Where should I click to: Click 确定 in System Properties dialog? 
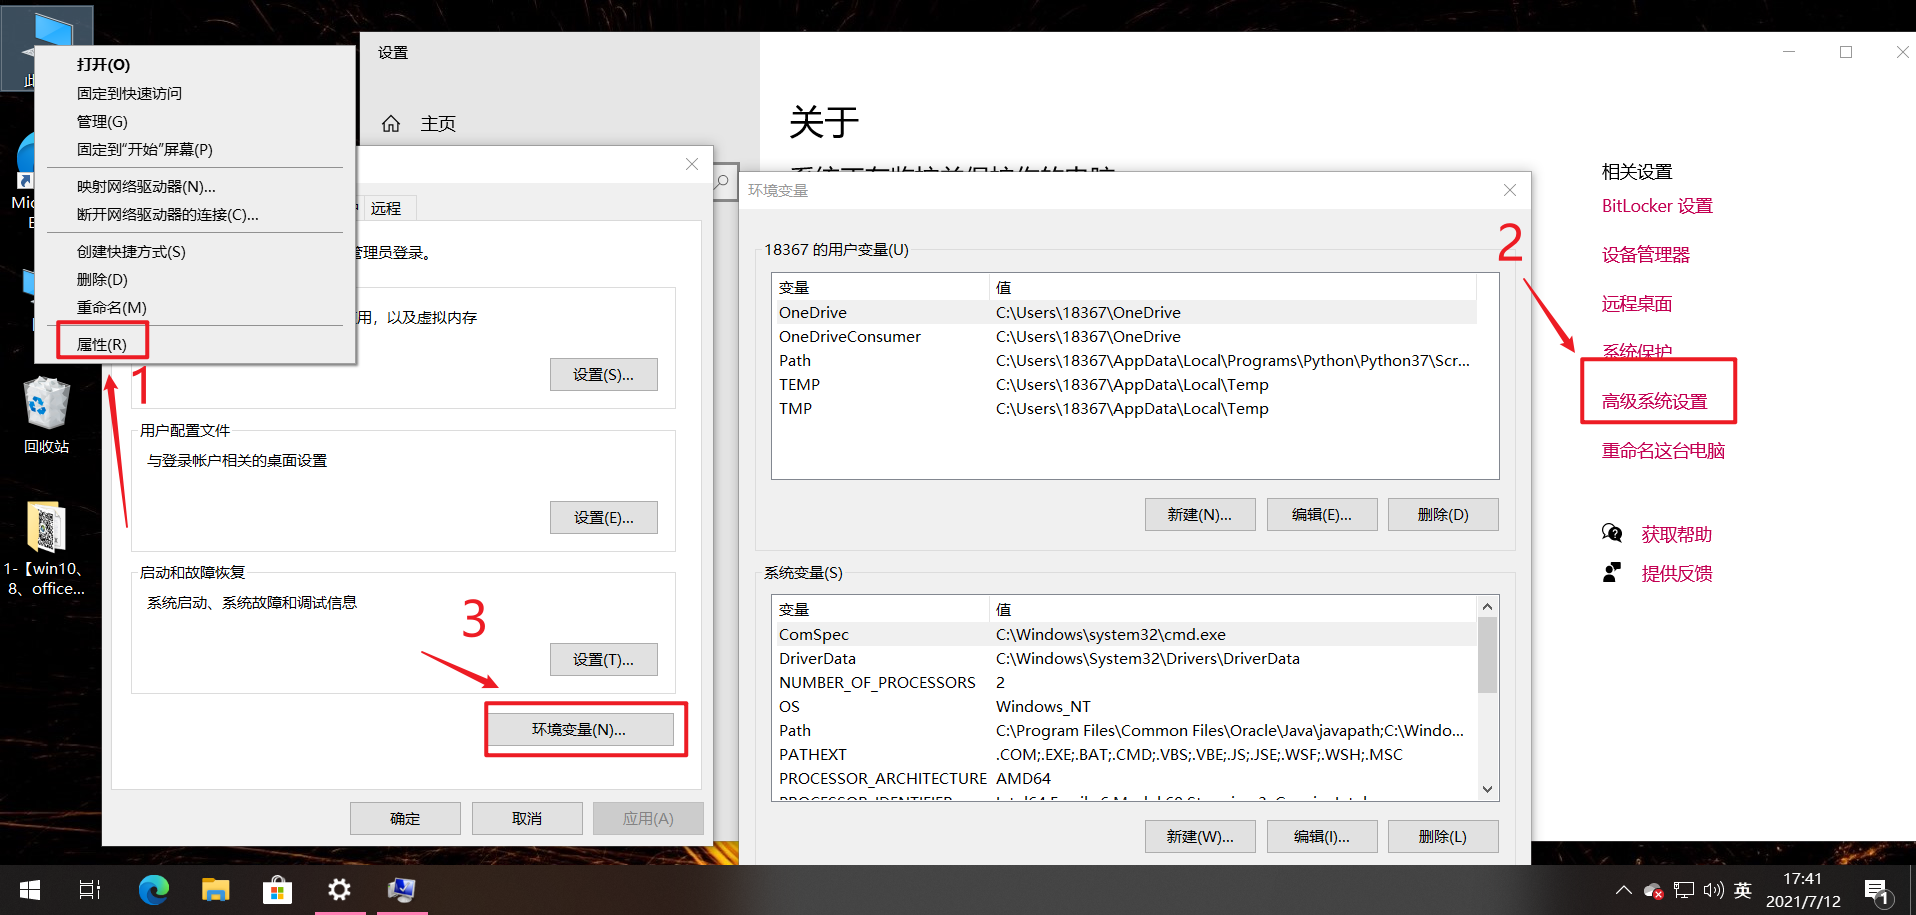tap(405, 818)
